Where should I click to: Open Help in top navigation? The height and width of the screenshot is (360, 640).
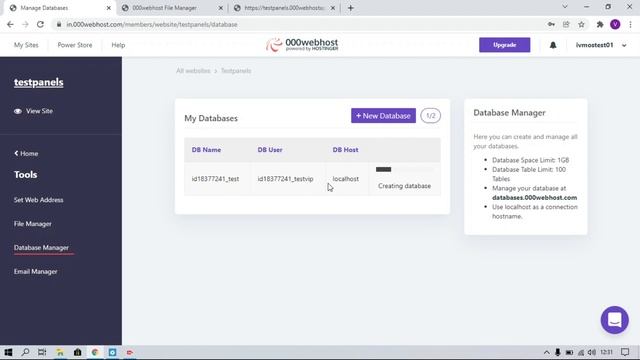(118, 45)
